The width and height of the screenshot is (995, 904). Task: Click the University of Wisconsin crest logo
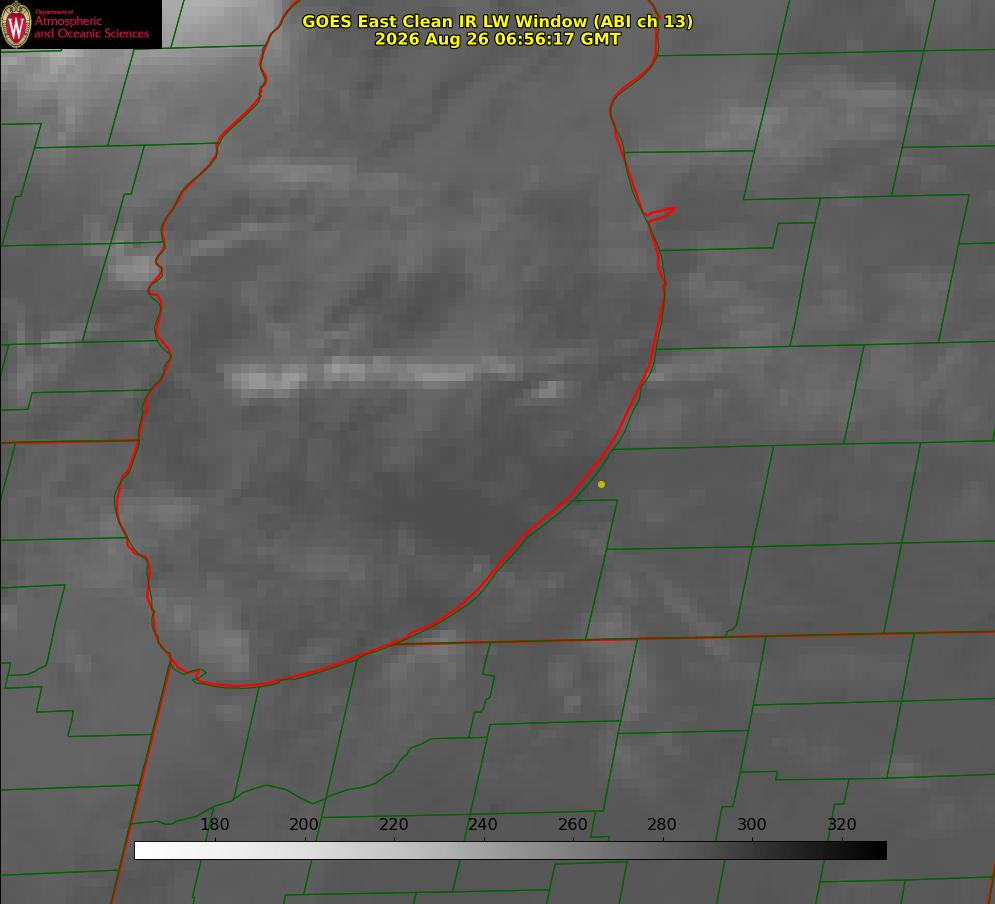tap(16, 24)
